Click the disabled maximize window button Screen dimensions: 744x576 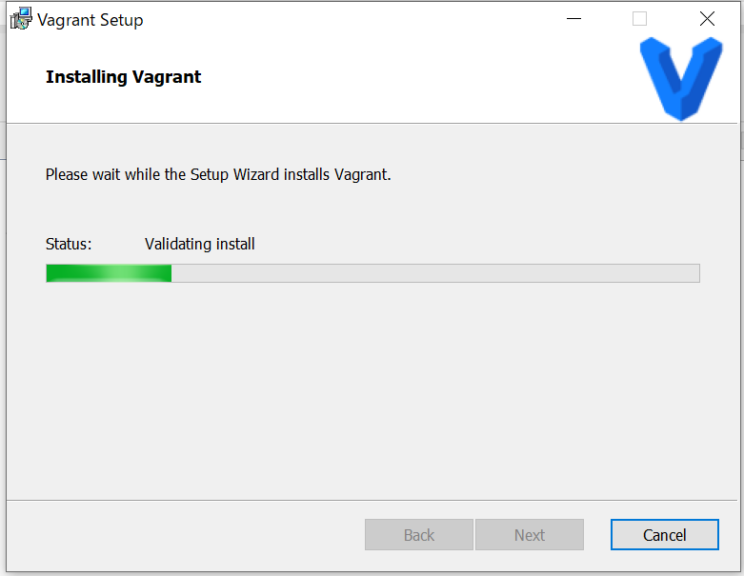[x=640, y=19]
